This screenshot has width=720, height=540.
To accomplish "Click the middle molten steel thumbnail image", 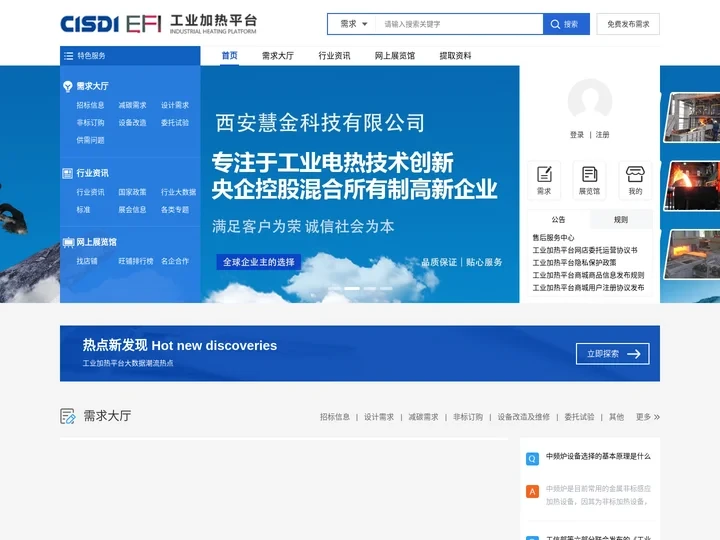I will (x=692, y=186).
